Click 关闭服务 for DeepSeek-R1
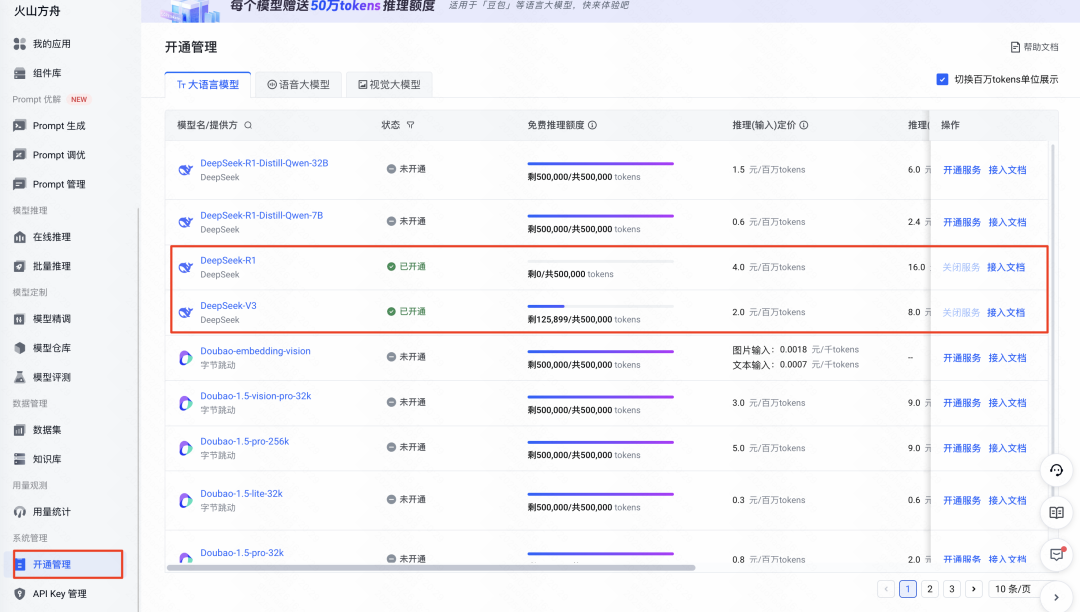The image size is (1080, 612). 961,267
